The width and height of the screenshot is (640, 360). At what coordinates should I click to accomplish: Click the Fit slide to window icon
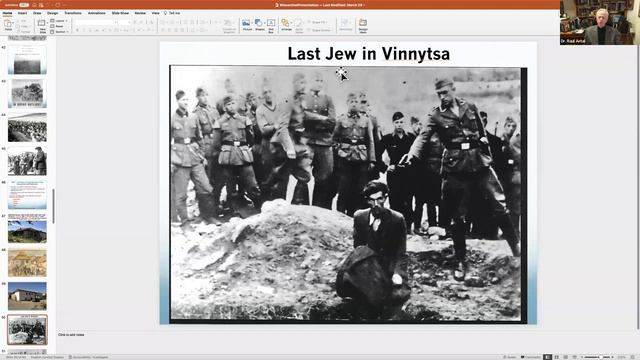[633, 357]
